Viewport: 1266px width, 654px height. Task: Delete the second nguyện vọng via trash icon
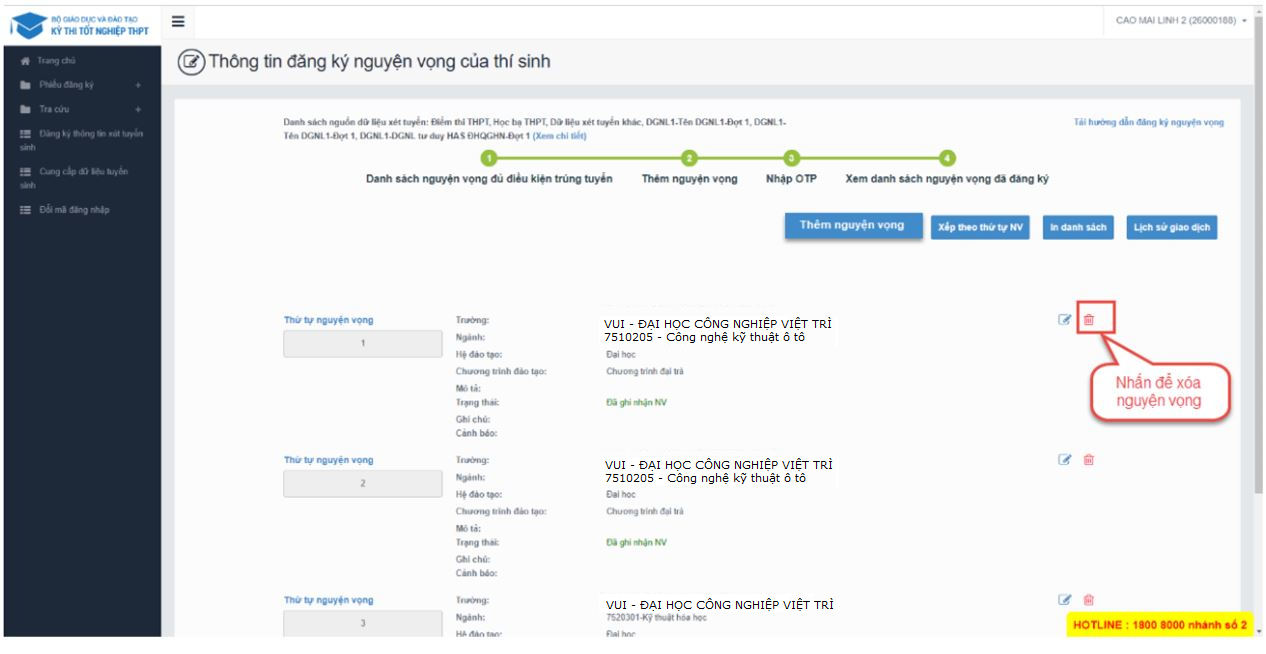click(x=1089, y=460)
